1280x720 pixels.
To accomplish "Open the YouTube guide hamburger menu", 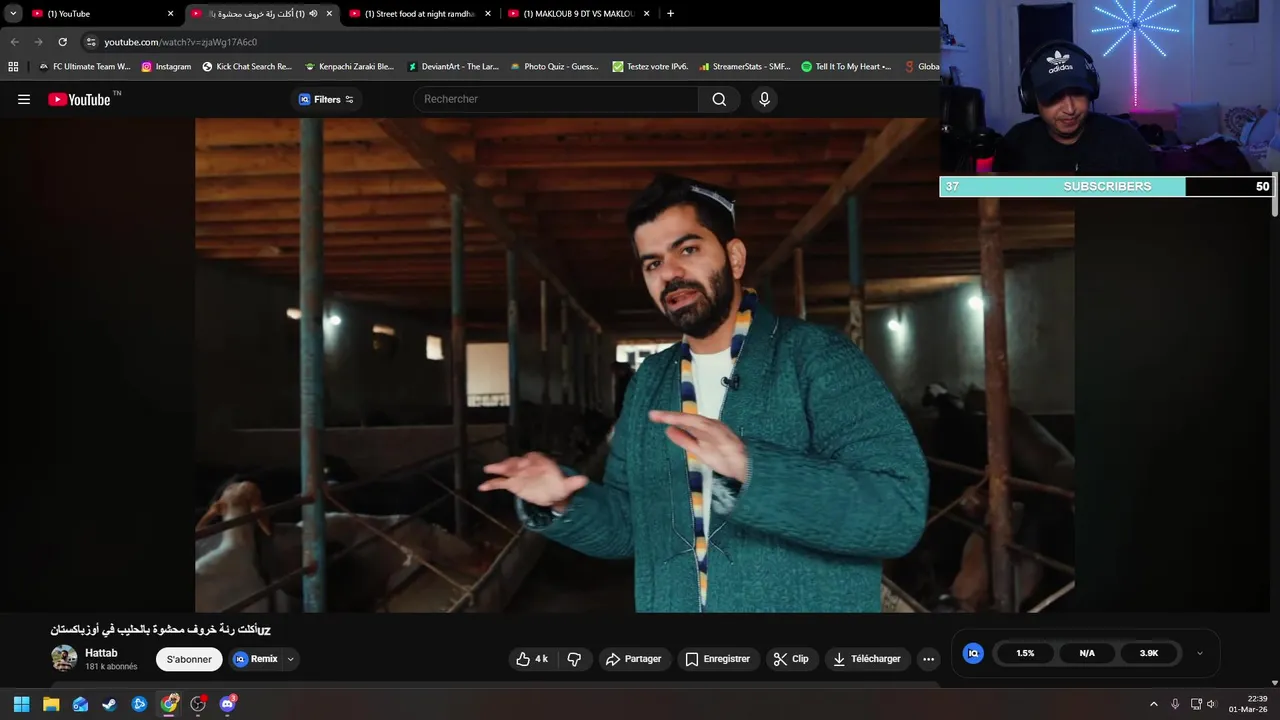I will pos(24,99).
